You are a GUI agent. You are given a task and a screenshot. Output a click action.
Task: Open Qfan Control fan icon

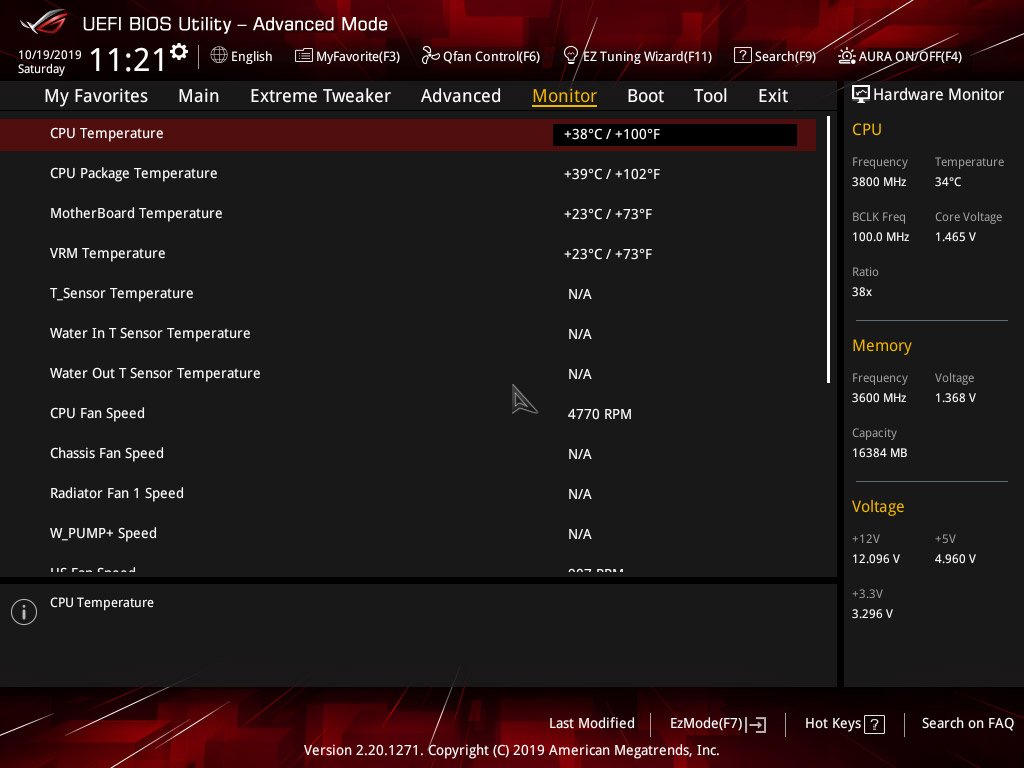pos(431,56)
